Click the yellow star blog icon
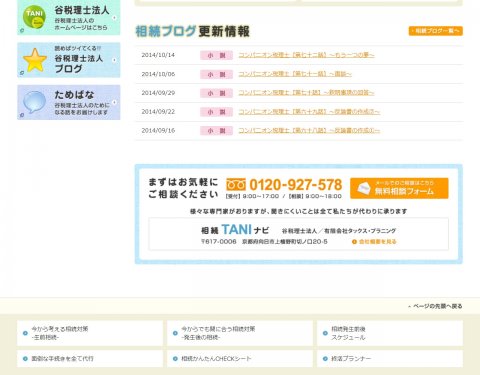Image resolution: width=480 pixels, height=375 pixels. click(x=35, y=60)
